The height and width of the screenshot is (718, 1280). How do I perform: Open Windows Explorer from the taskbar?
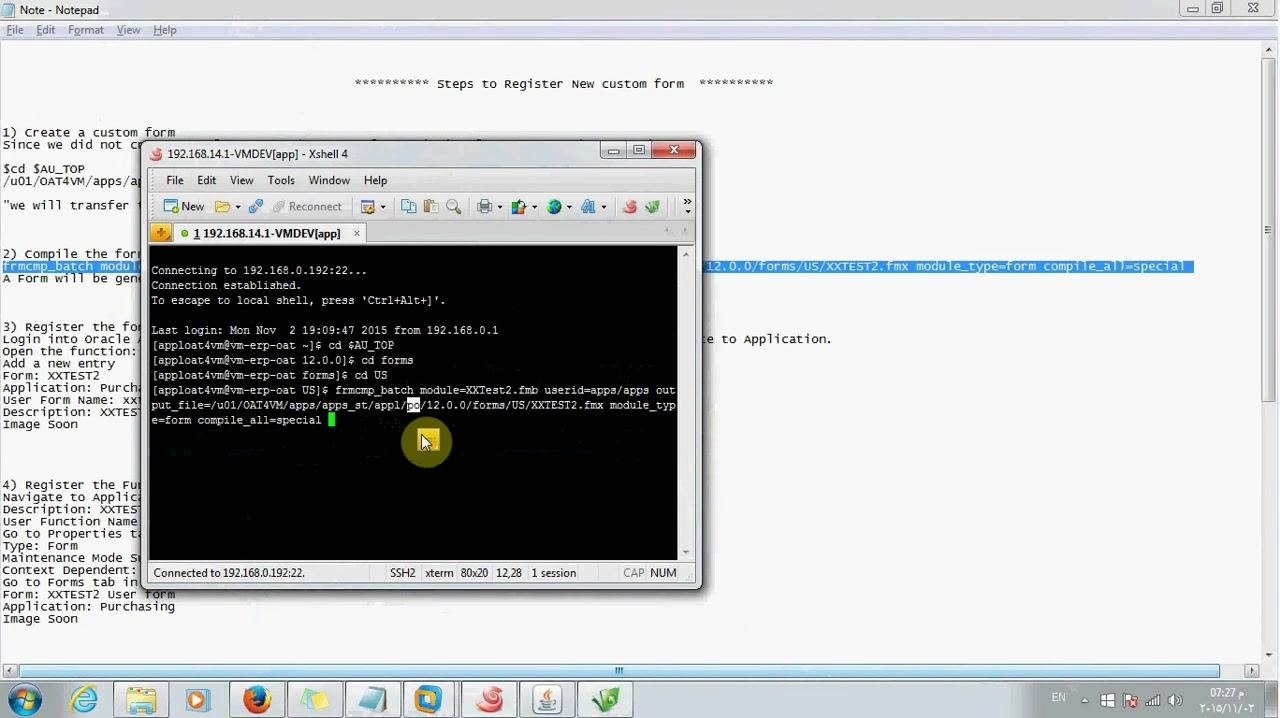141,699
